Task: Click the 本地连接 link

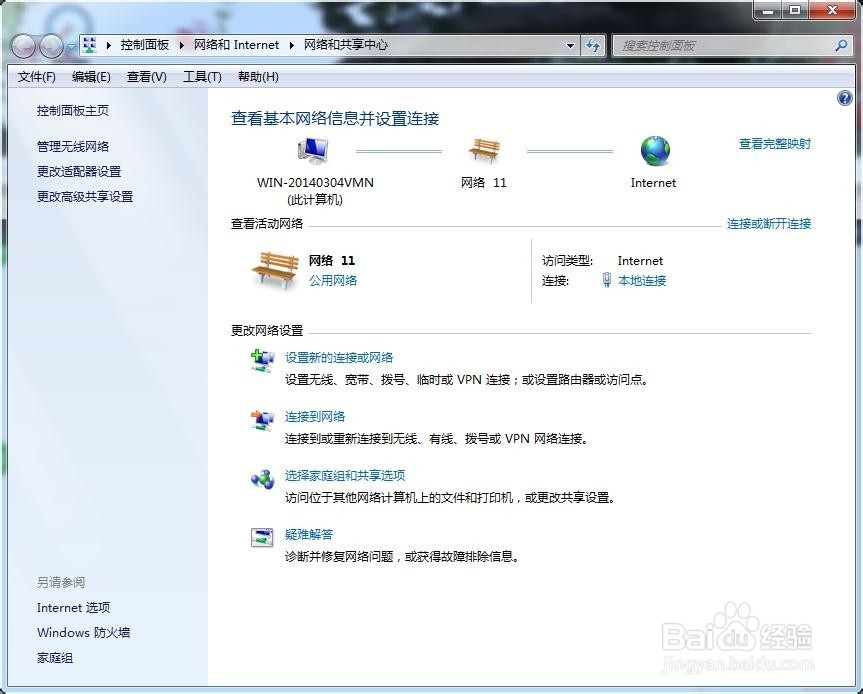Action: 643,281
